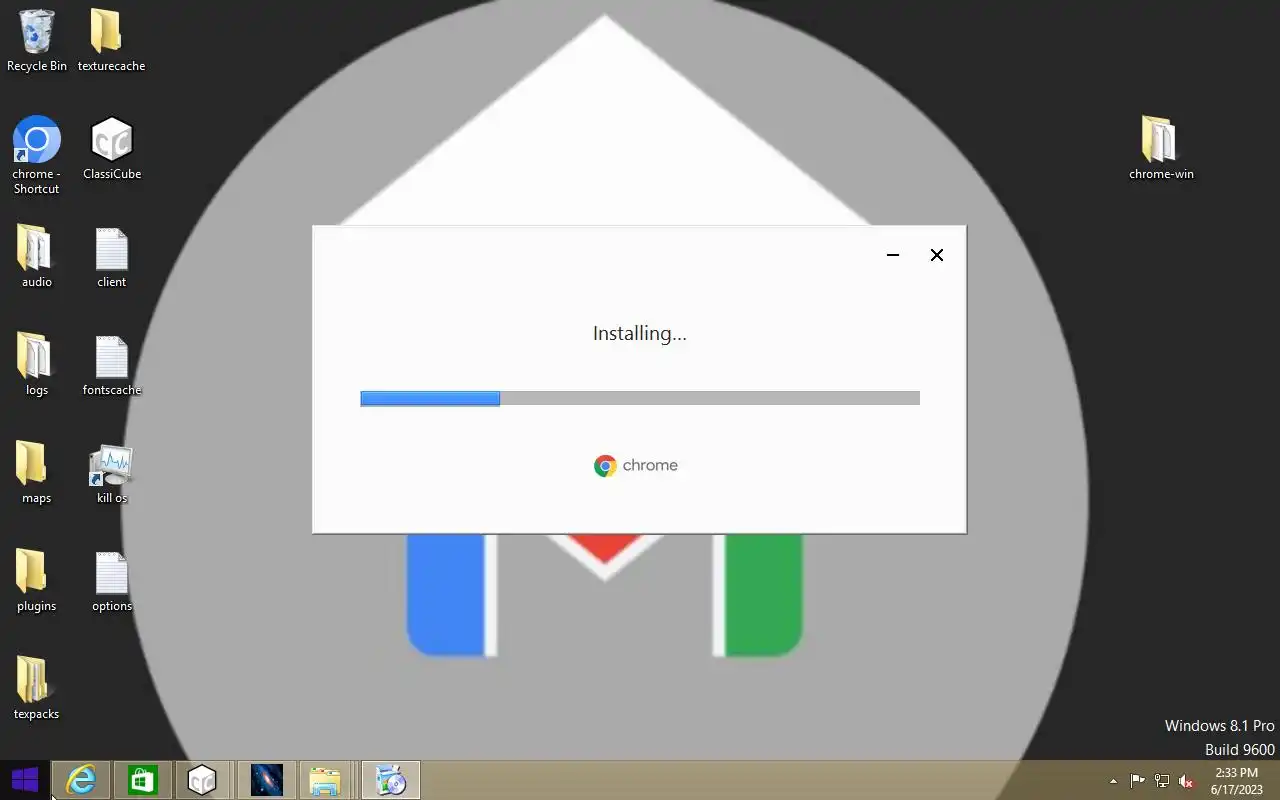The image size is (1280, 800).
Task: Select the fontscache file icon
Action: (x=111, y=365)
